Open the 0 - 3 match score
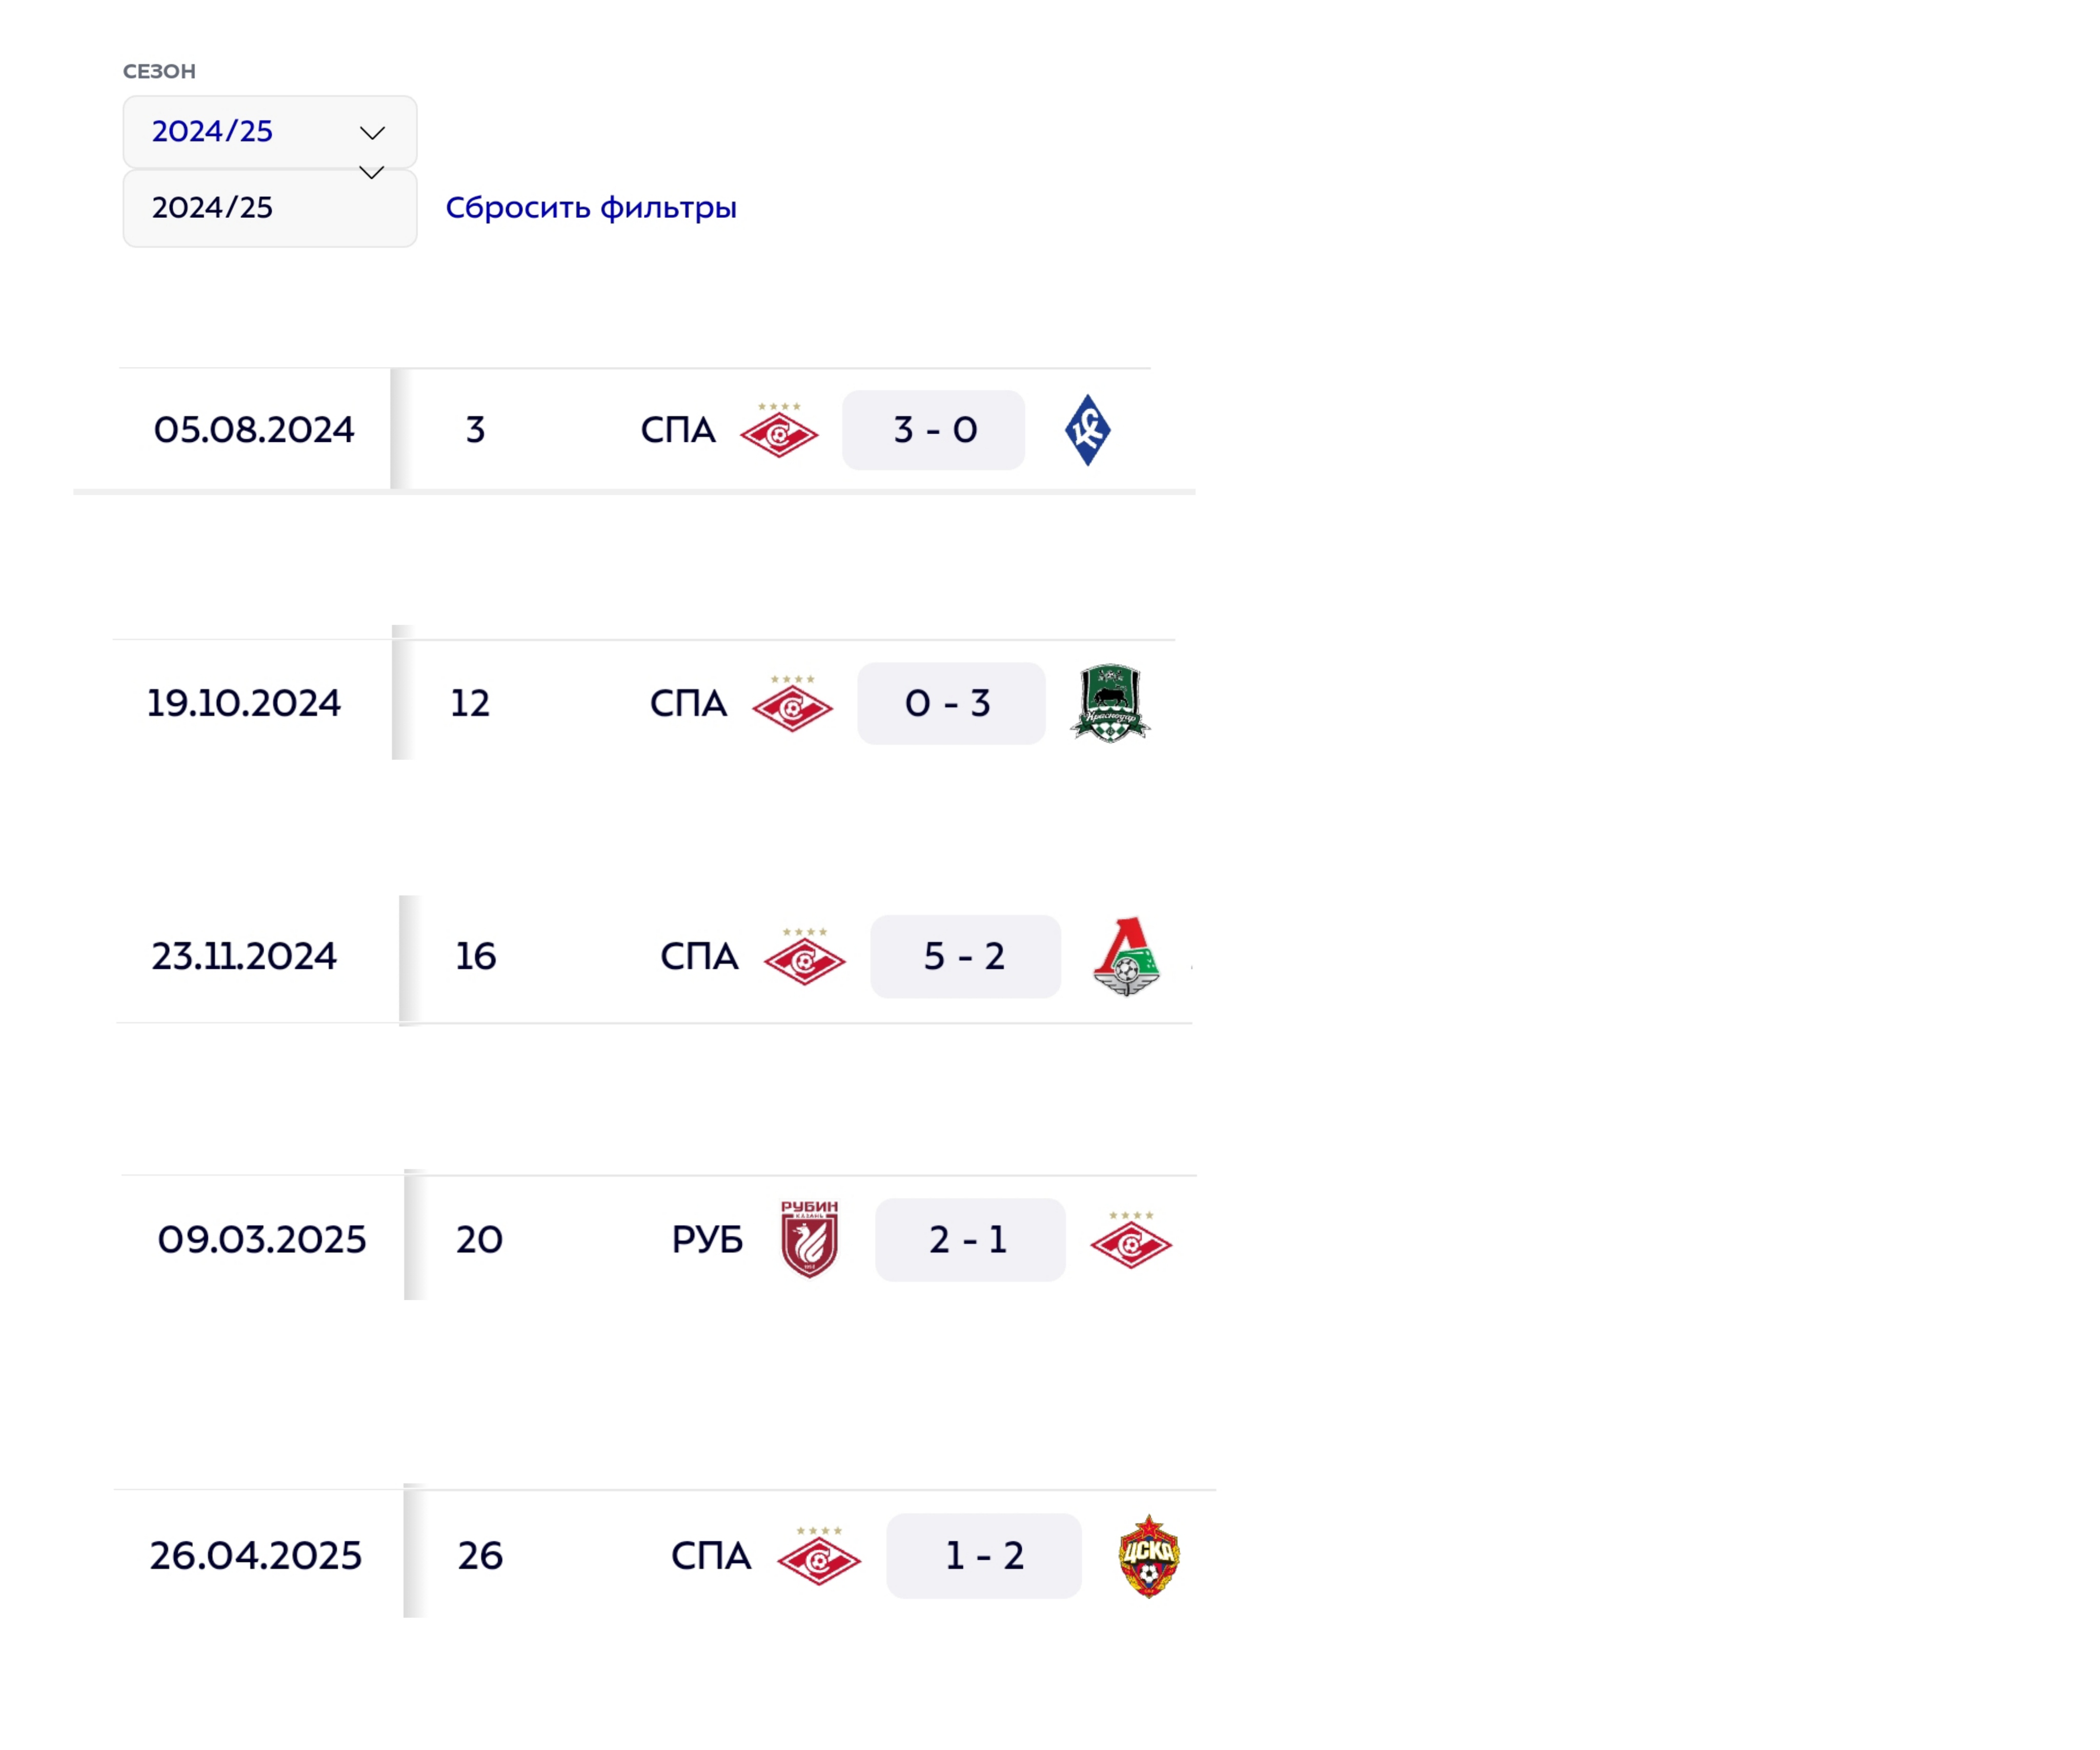Viewport: 2100px width, 1750px height. (x=950, y=703)
